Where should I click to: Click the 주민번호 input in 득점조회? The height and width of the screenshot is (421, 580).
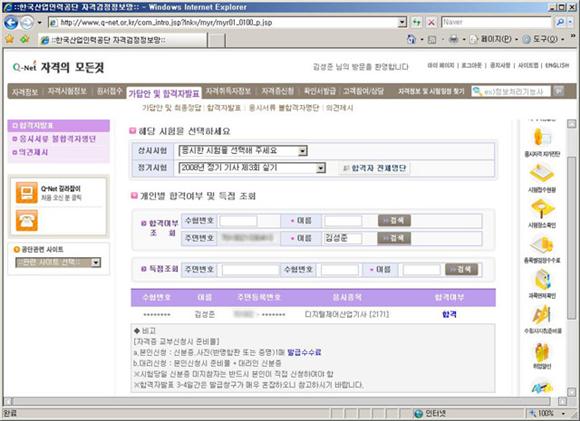tap(250, 270)
